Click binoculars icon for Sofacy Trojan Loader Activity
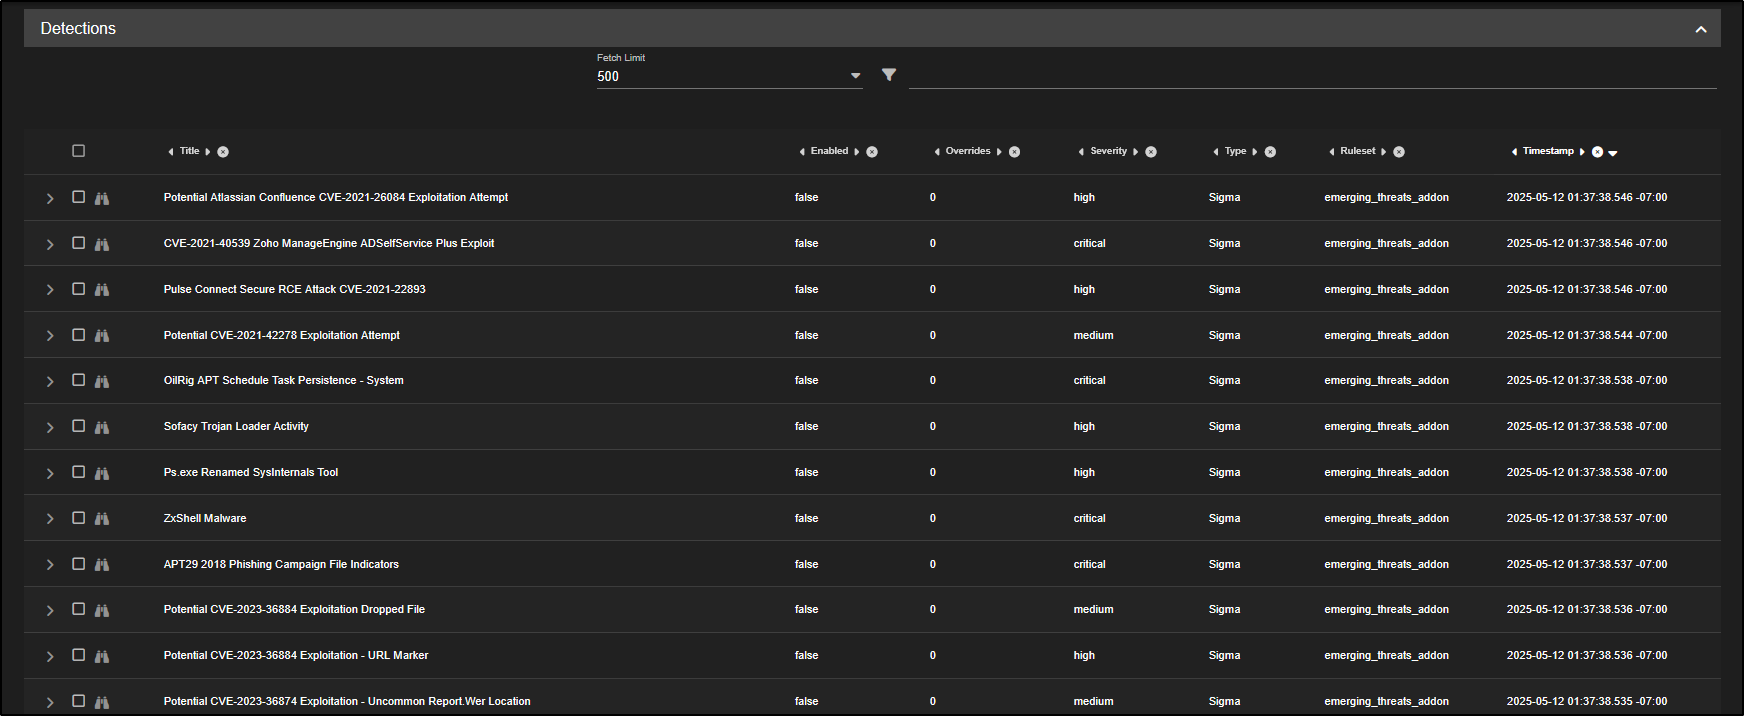This screenshot has height=716, width=1744. (102, 427)
